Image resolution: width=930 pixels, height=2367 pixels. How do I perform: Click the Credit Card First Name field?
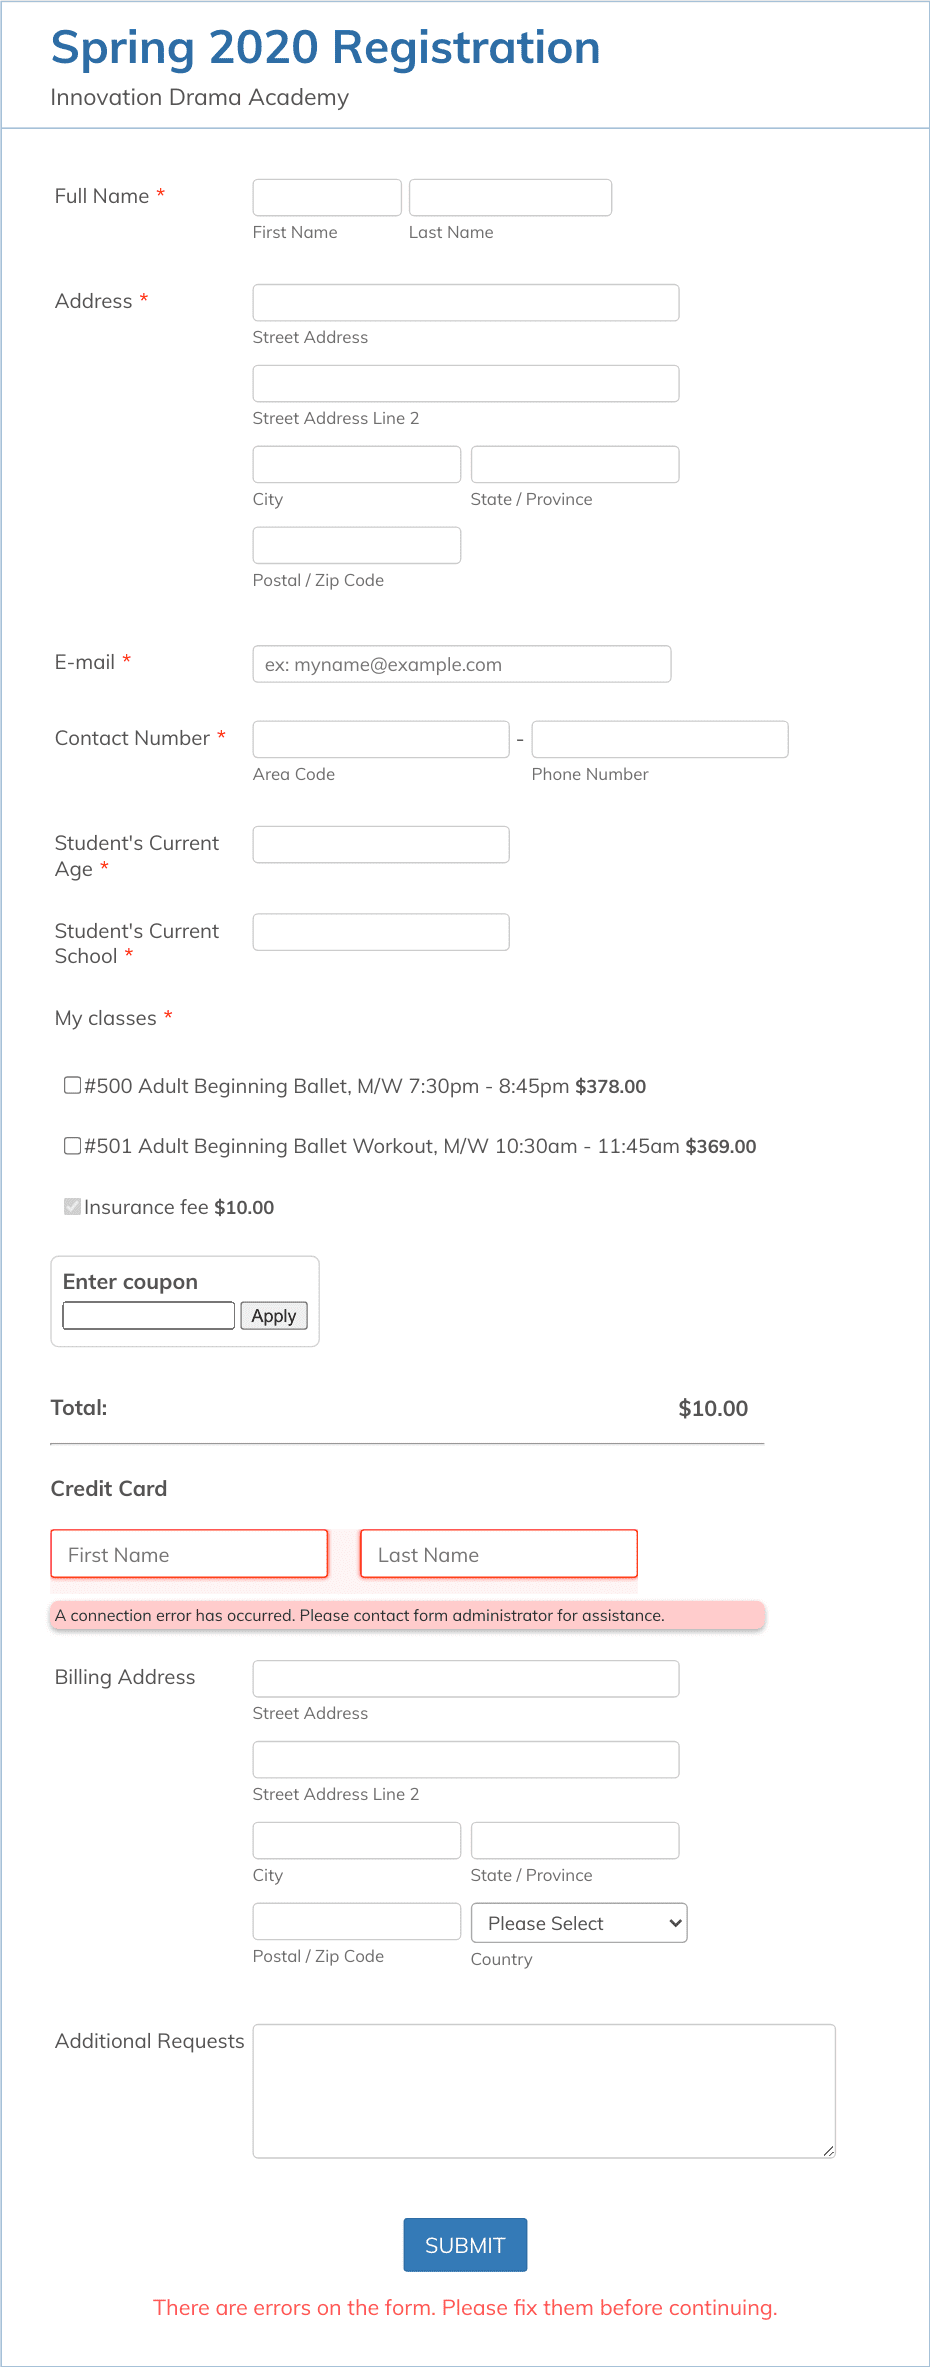[x=189, y=1554]
